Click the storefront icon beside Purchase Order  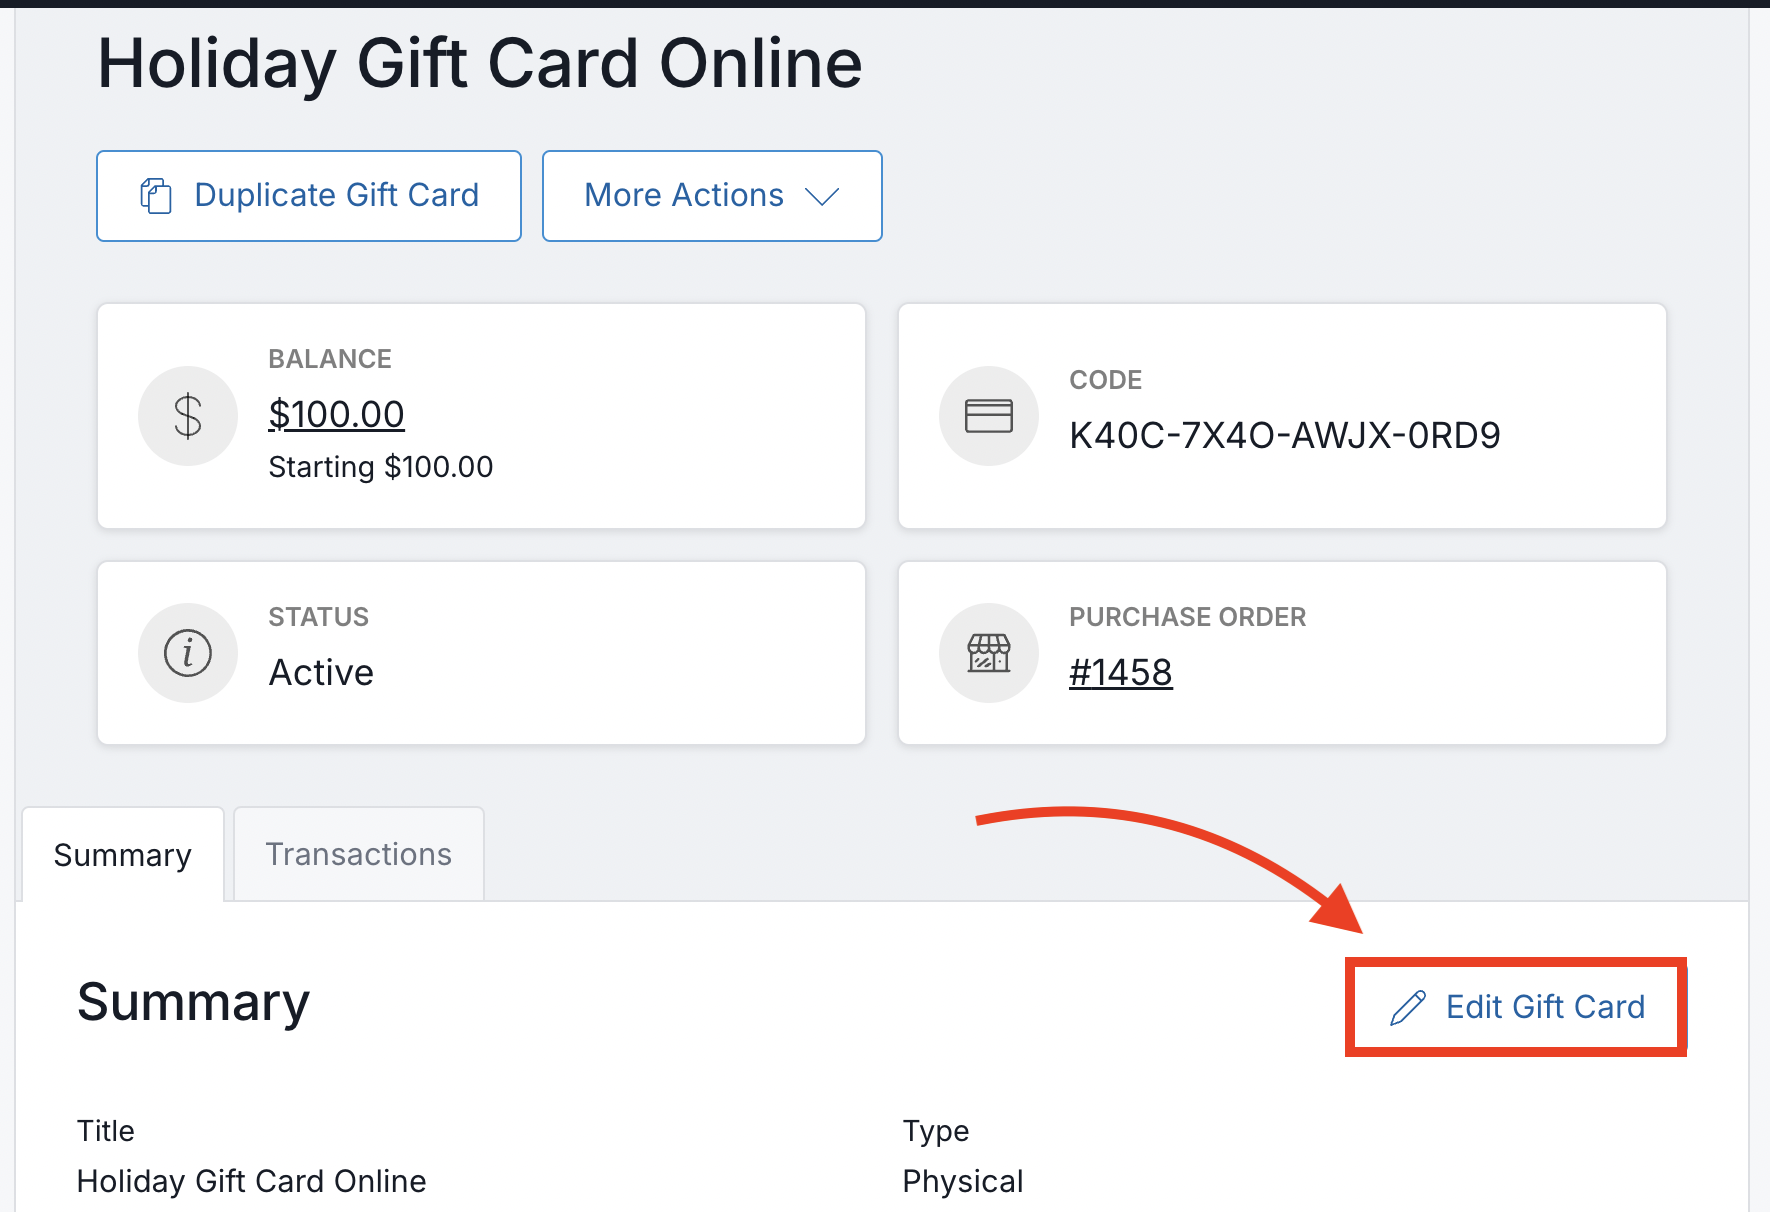point(988,653)
